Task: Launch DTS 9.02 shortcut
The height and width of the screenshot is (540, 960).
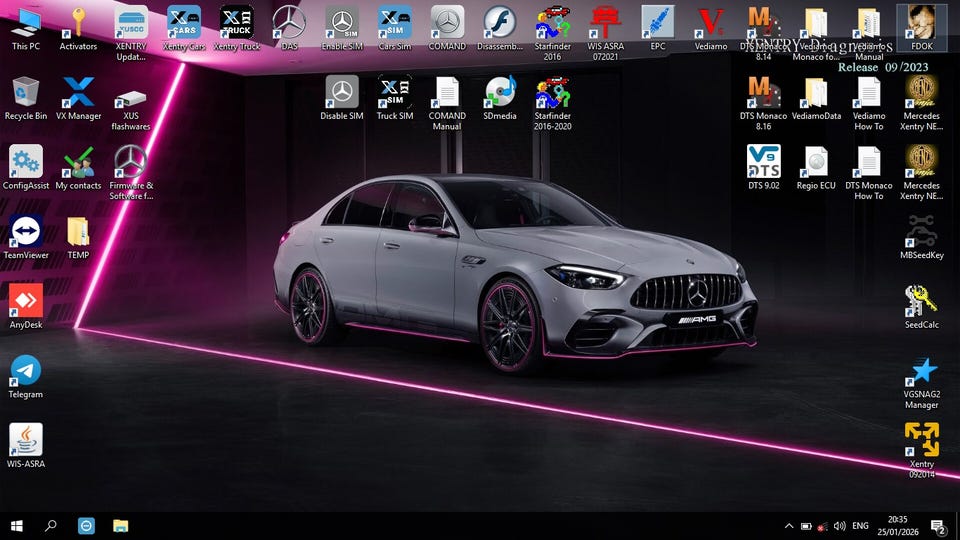Action: (763, 168)
